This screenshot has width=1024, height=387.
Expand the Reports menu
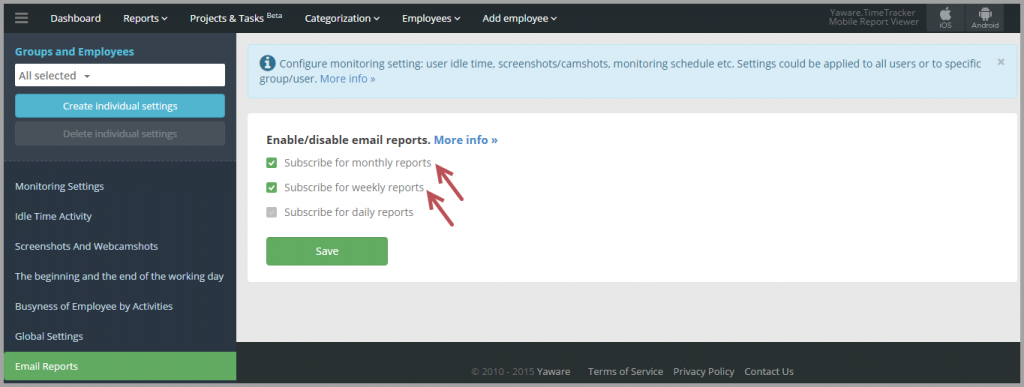click(145, 18)
